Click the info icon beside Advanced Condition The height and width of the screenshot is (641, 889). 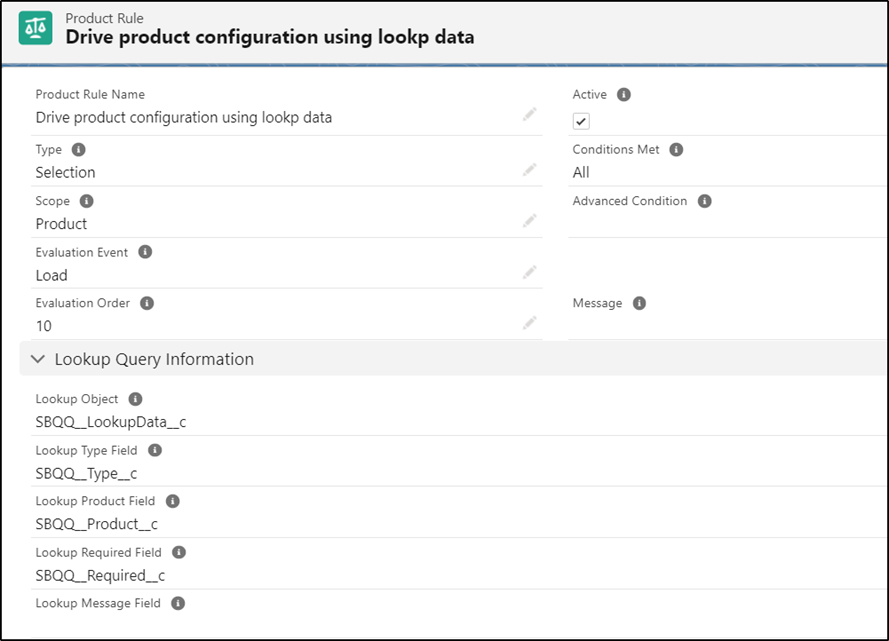(706, 200)
